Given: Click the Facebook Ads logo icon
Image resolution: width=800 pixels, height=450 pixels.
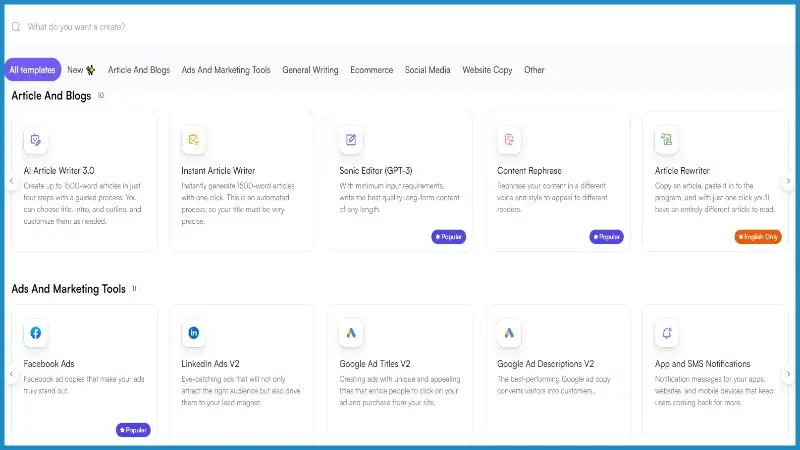Looking at the screenshot, I should 36,333.
